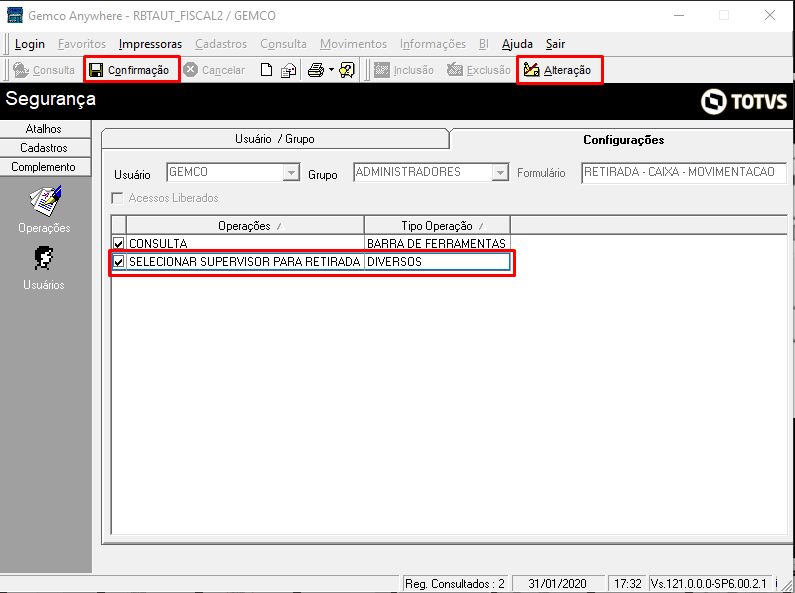Image resolution: width=795 pixels, height=593 pixels.
Task: Click the 31/01/2020 date in status bar
Action: tap(558, 584)
